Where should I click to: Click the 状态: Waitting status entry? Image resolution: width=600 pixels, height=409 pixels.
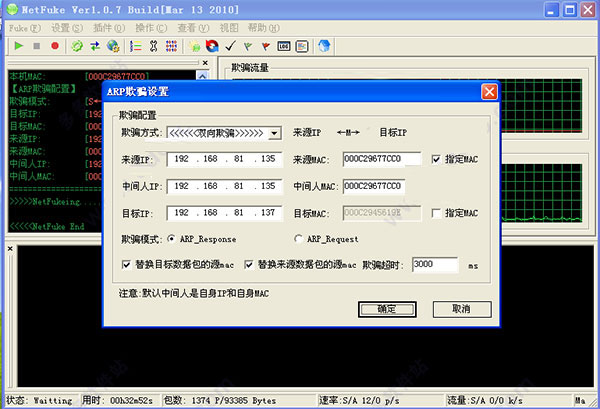[x=39, y=401]
